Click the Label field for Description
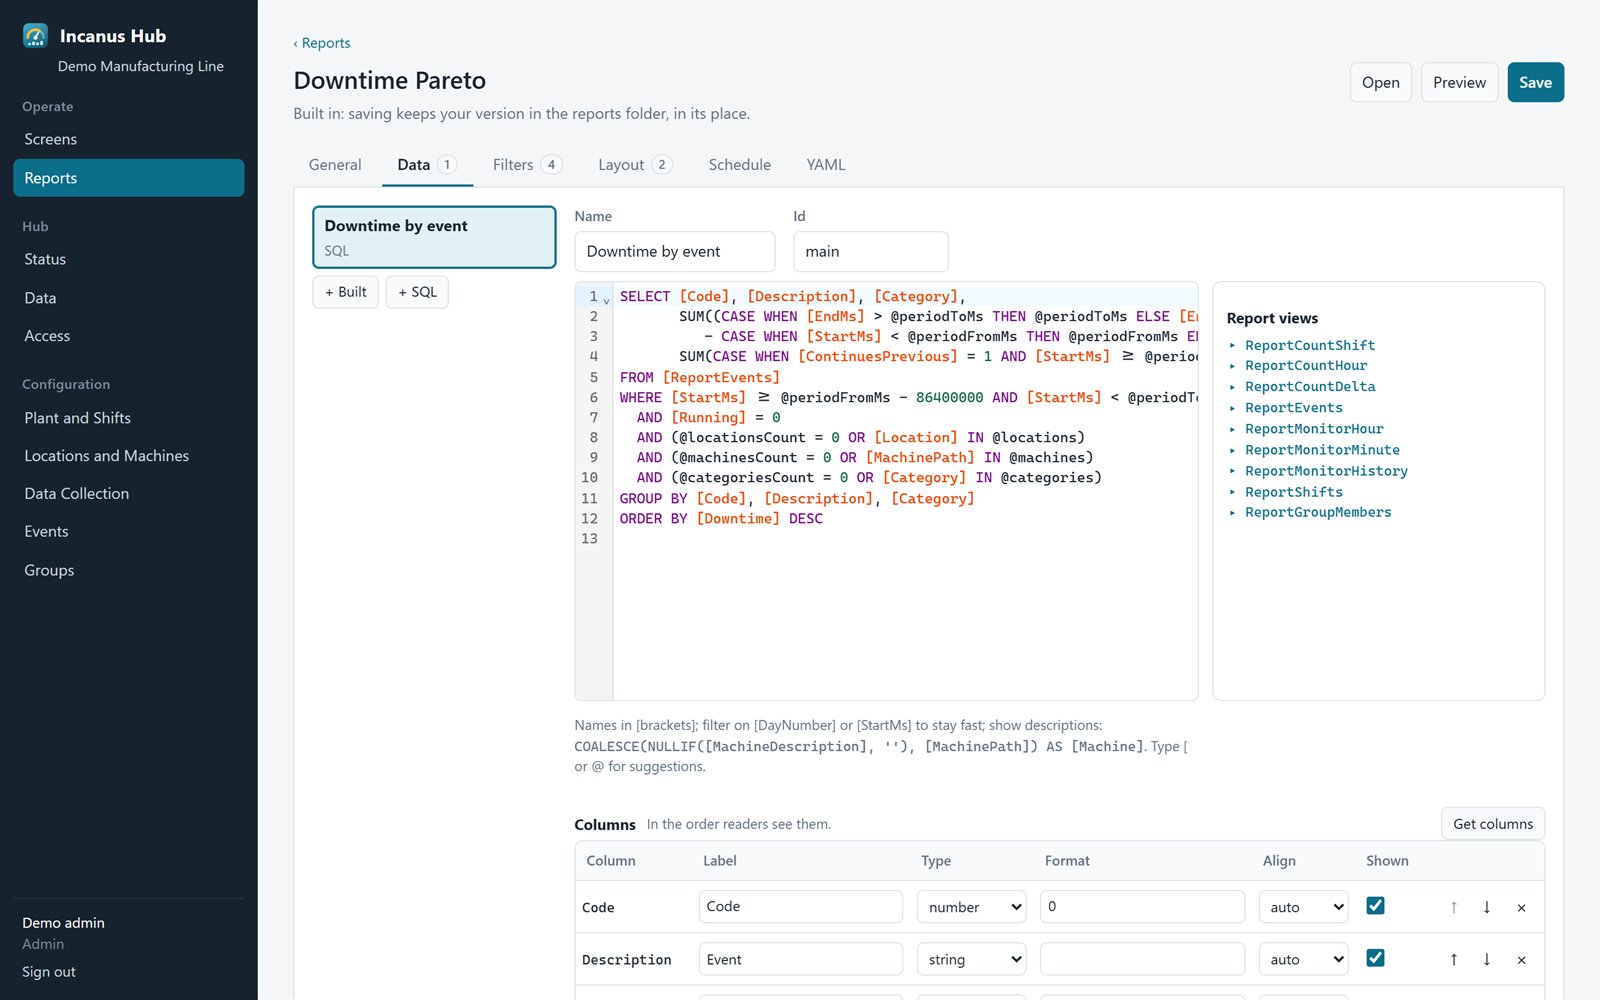The width and height of the screenshot is (1600, 1000). [801, 959]
